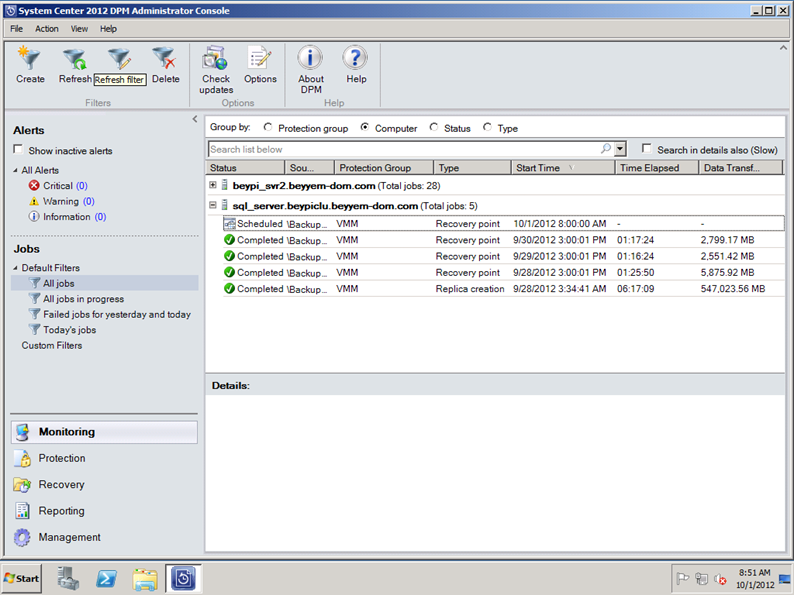
Task: Open the File menu
Action: coord(16,29)
